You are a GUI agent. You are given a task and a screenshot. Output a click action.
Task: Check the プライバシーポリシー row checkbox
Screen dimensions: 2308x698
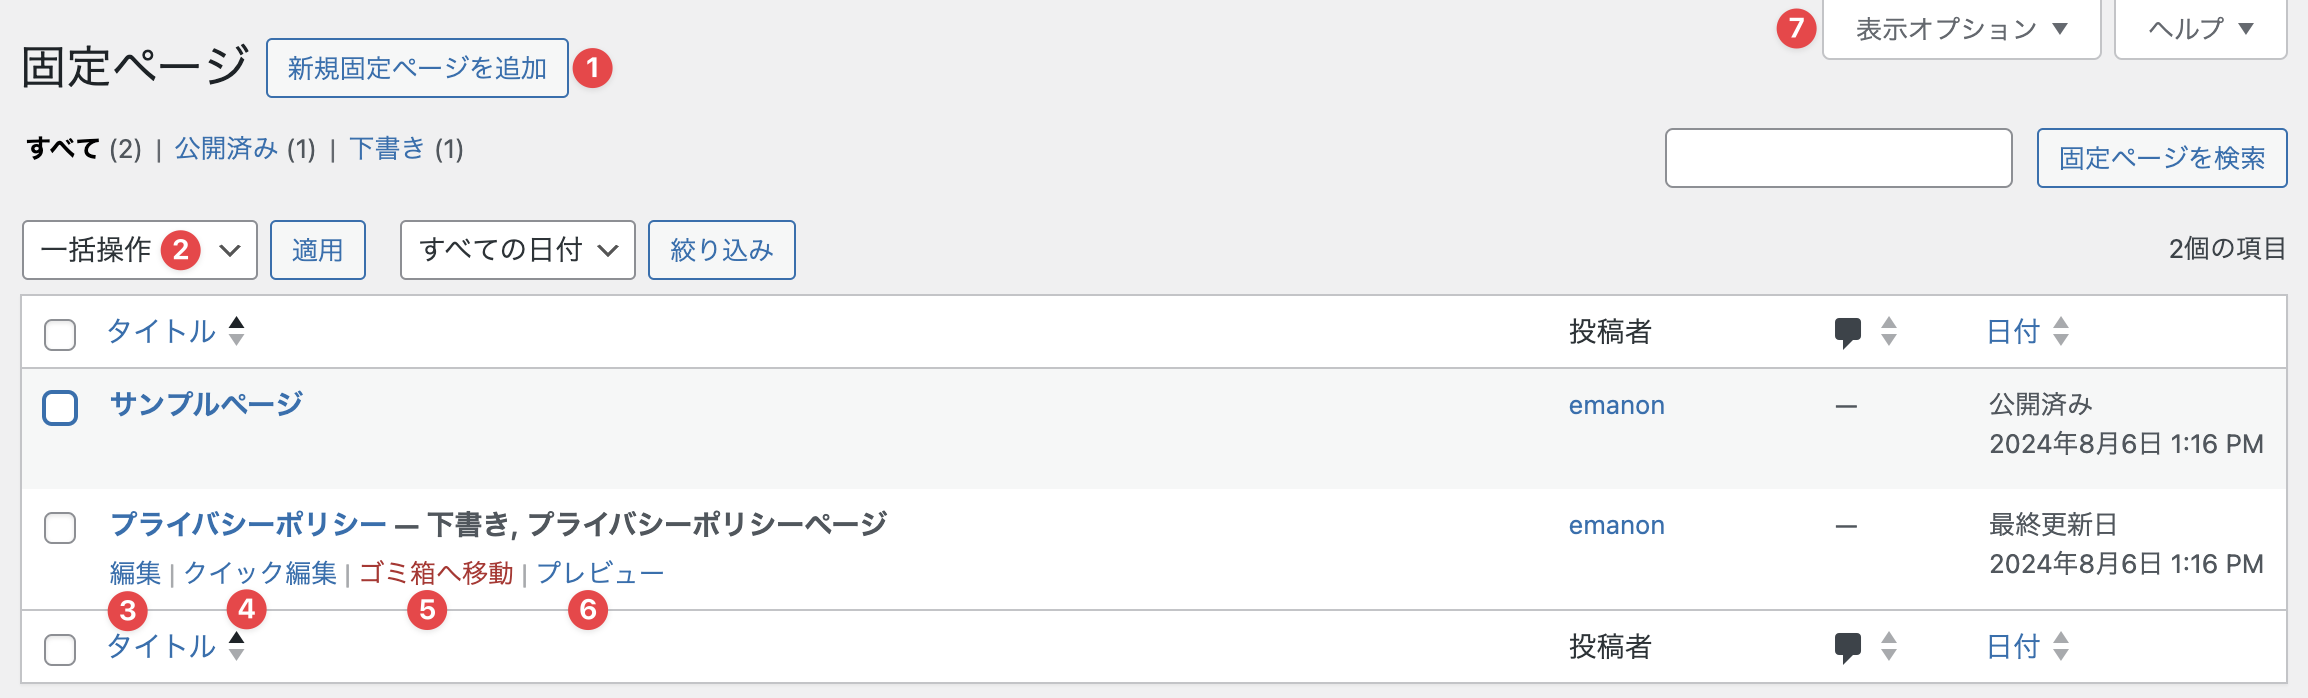pyautogui.click(x=60, y=528)
